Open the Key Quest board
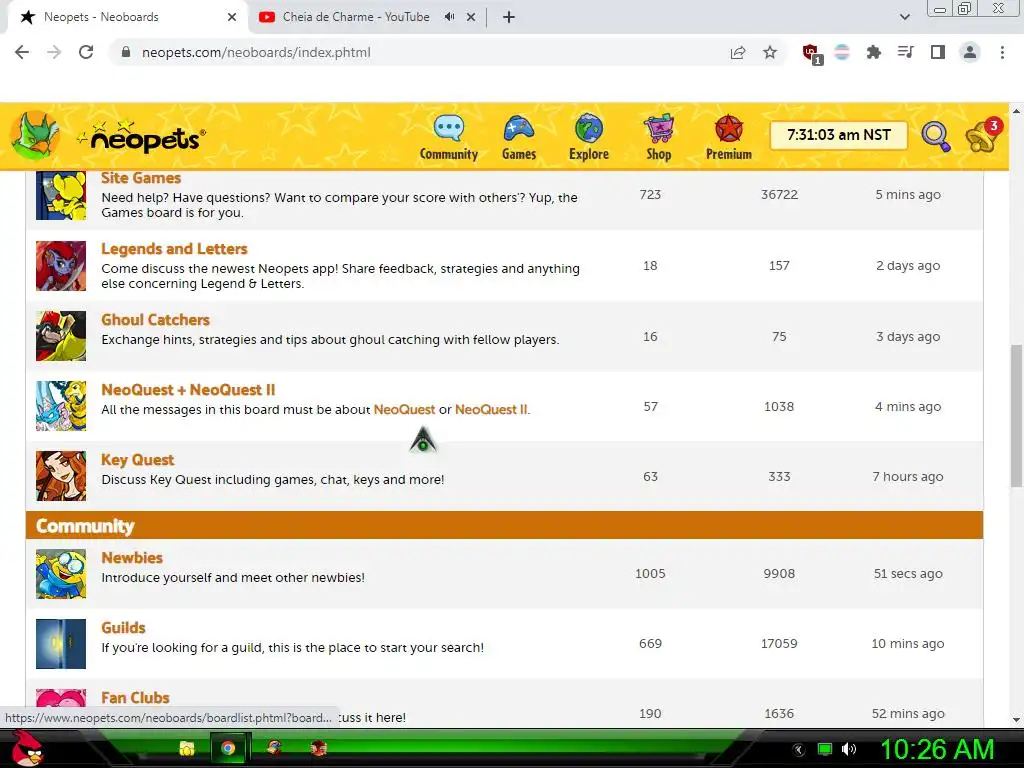The height and width of the screenshot is (768, 1024). (138, 460)
